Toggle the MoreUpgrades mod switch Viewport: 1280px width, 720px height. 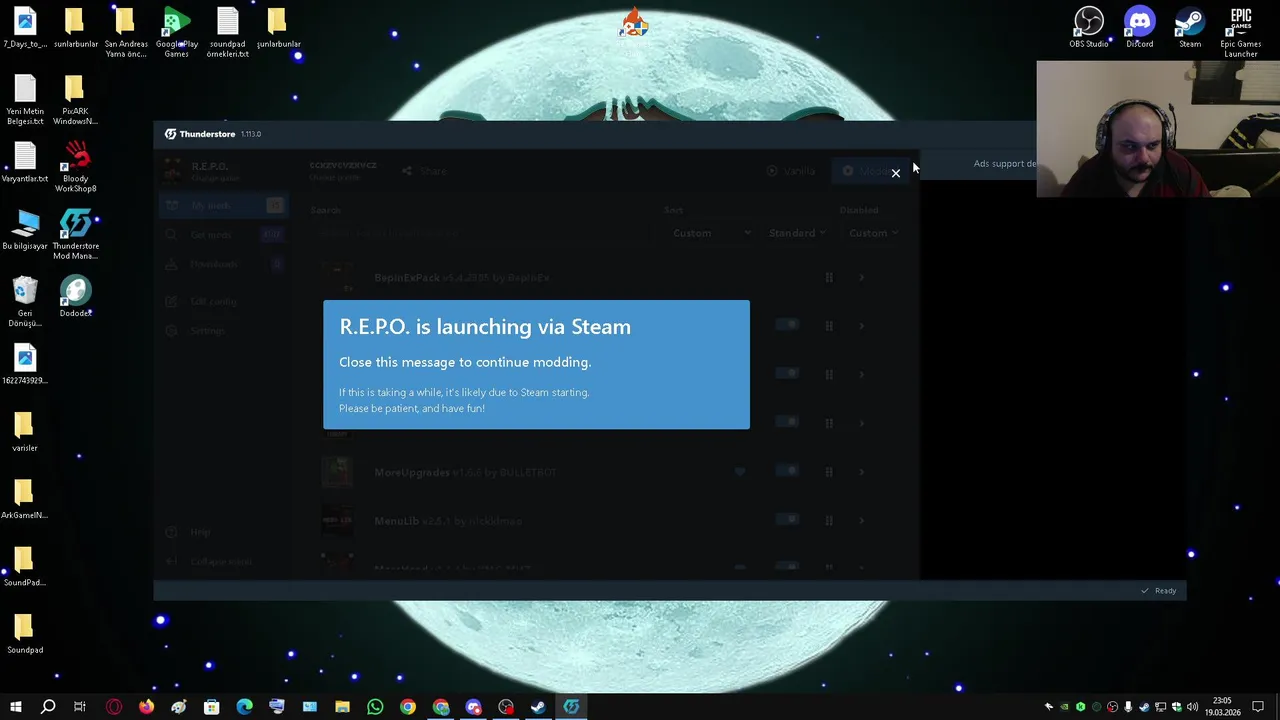coord(788,471)
